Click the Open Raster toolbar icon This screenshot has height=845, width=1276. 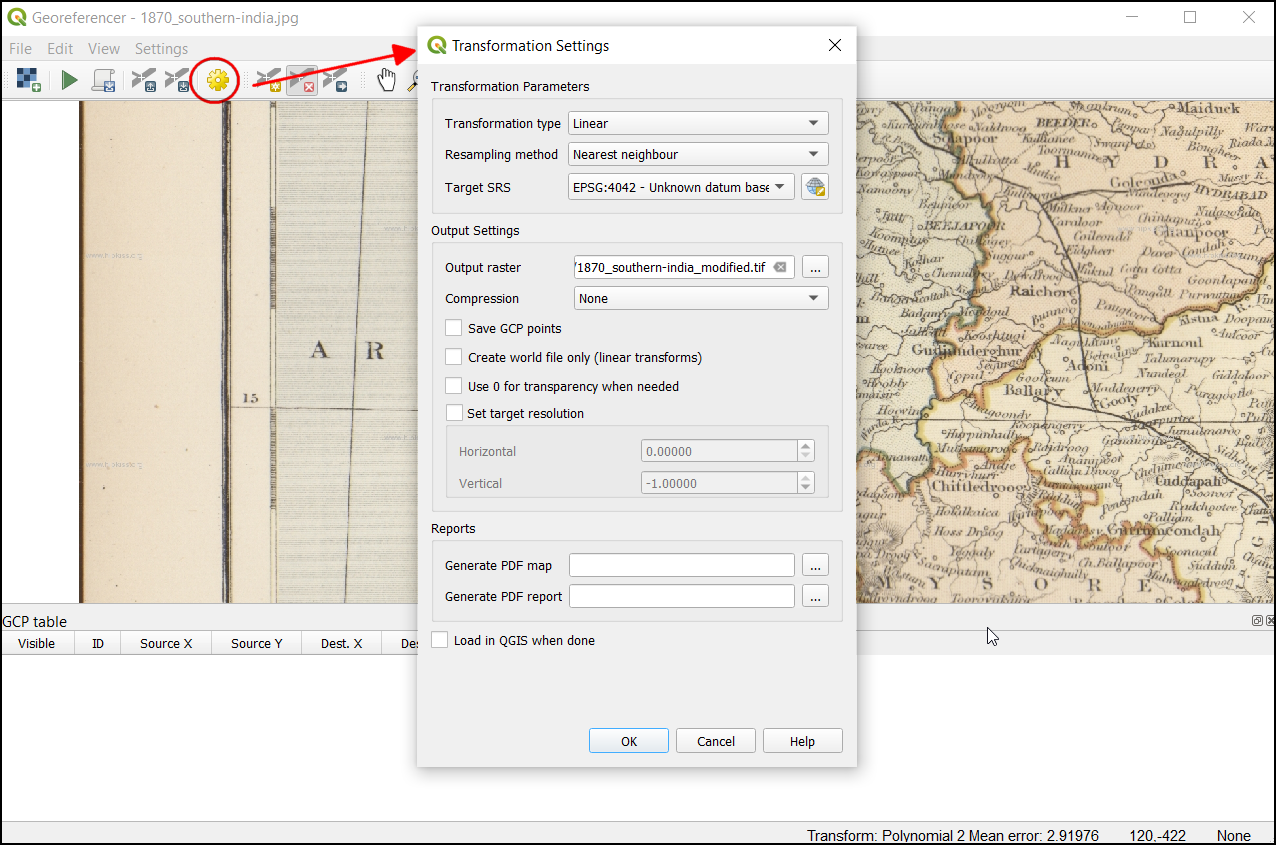(x=28, y=80)
